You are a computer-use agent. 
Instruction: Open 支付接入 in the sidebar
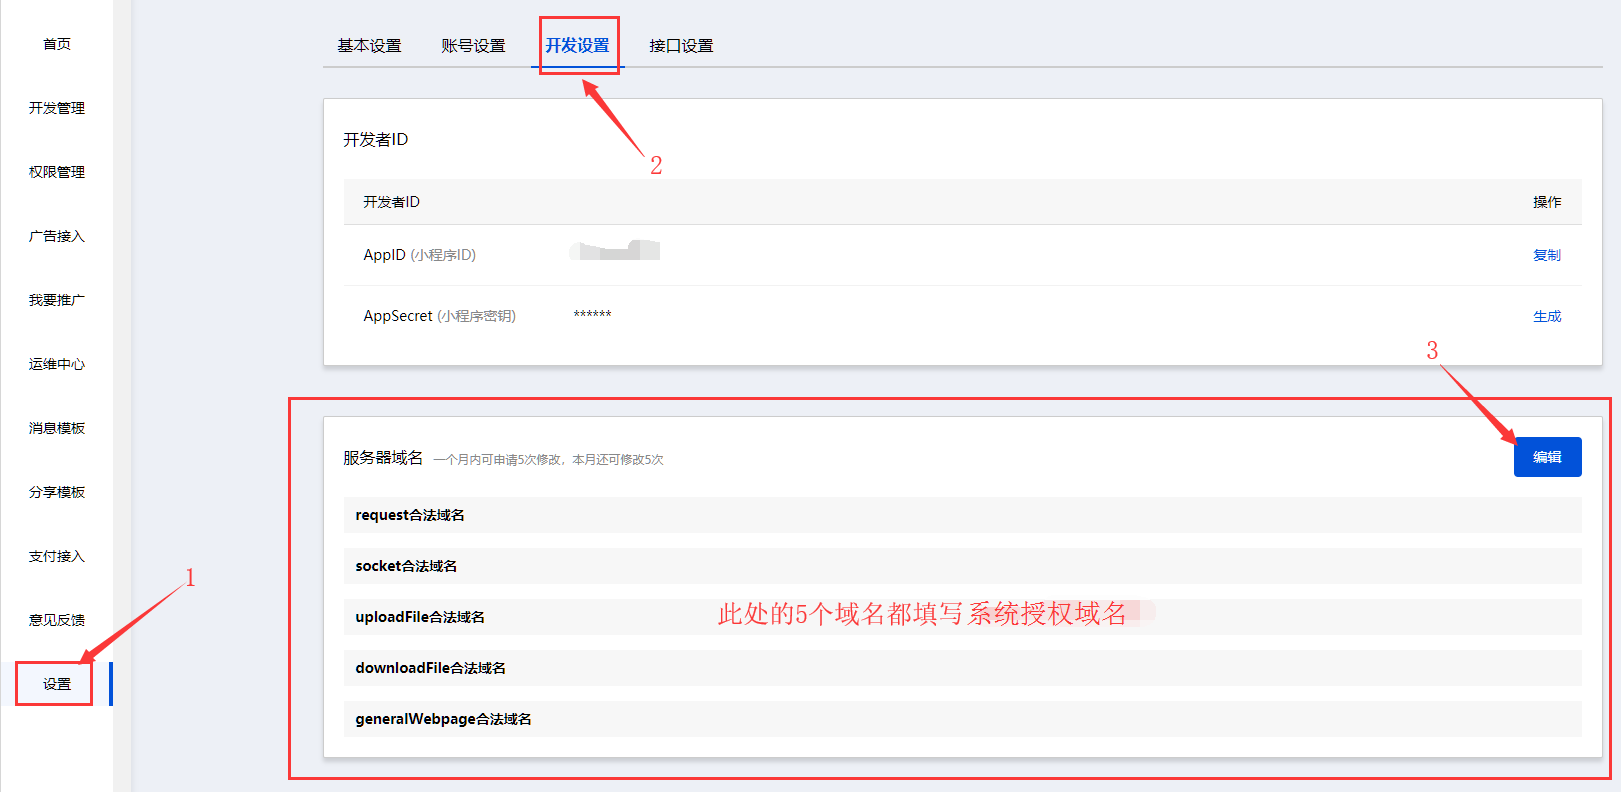[57, 556]
